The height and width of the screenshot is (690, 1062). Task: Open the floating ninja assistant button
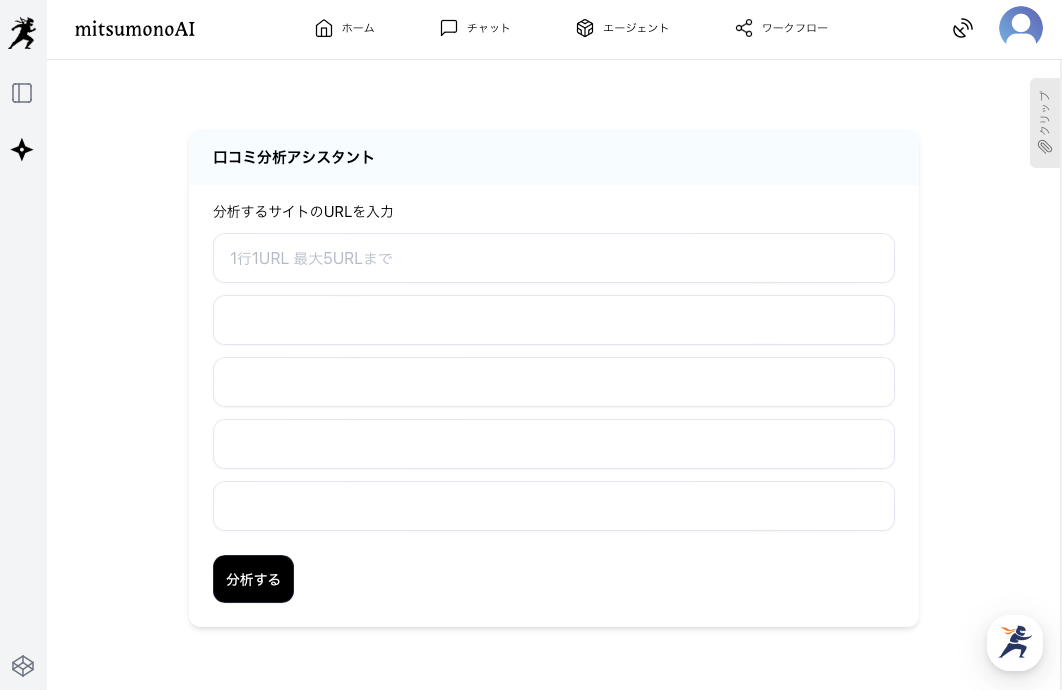[1014, 642]
